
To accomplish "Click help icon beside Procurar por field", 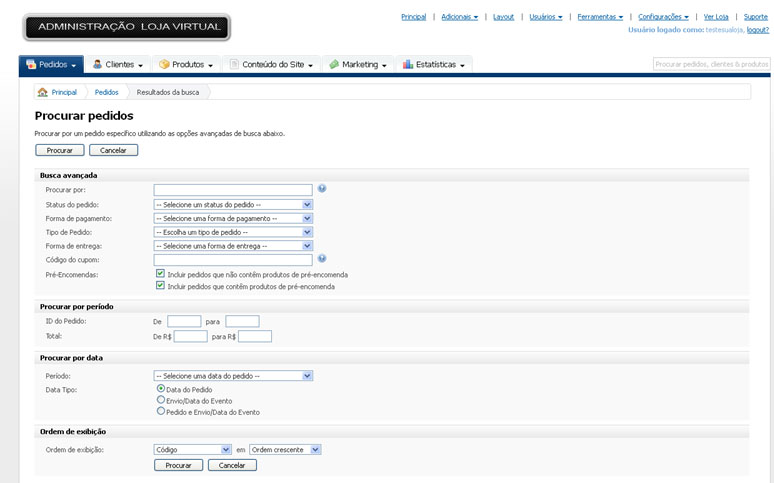I will tap(322, 188).
